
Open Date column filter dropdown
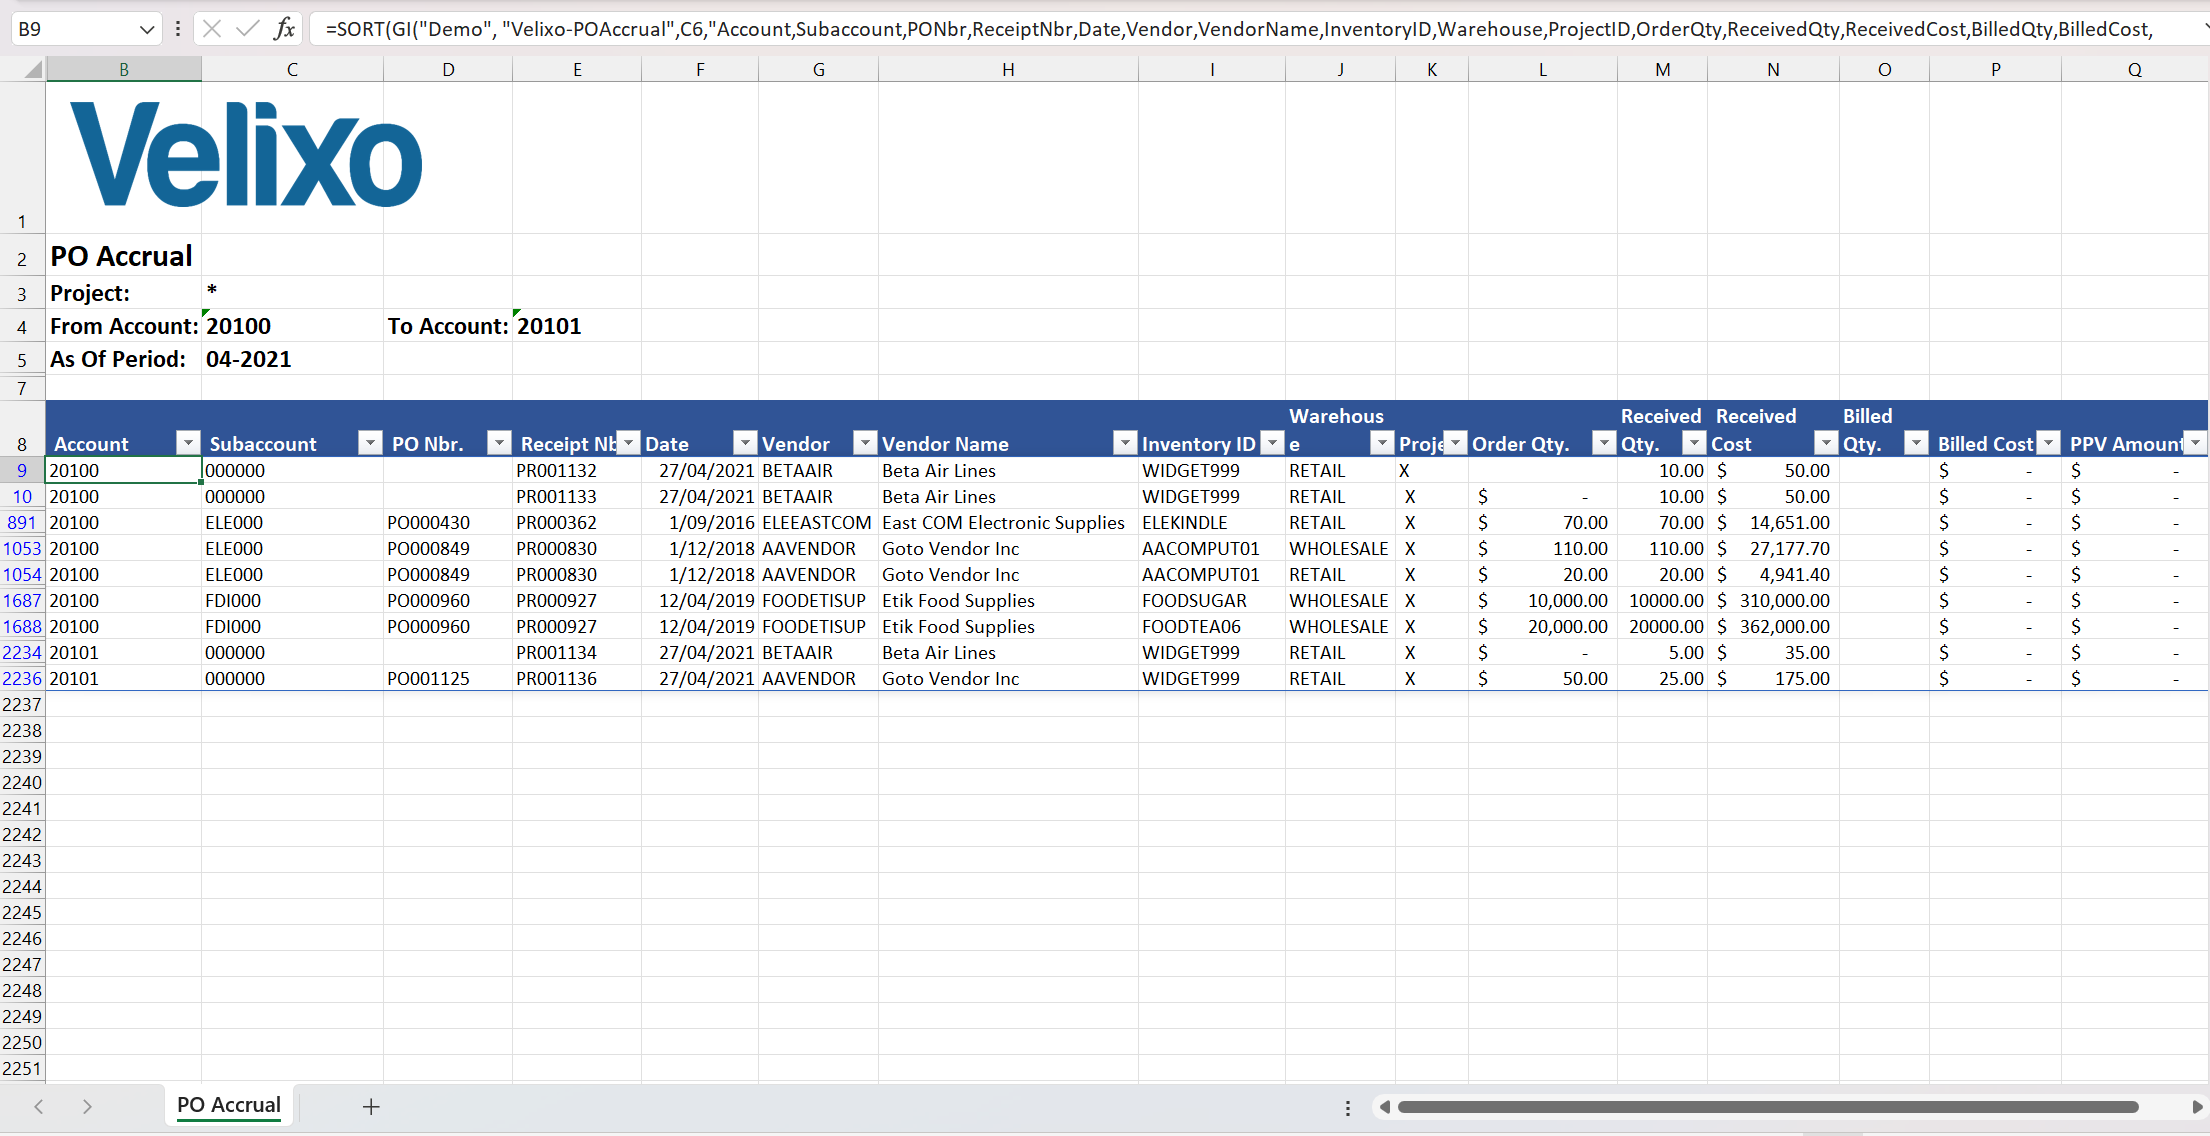point(745,442)
